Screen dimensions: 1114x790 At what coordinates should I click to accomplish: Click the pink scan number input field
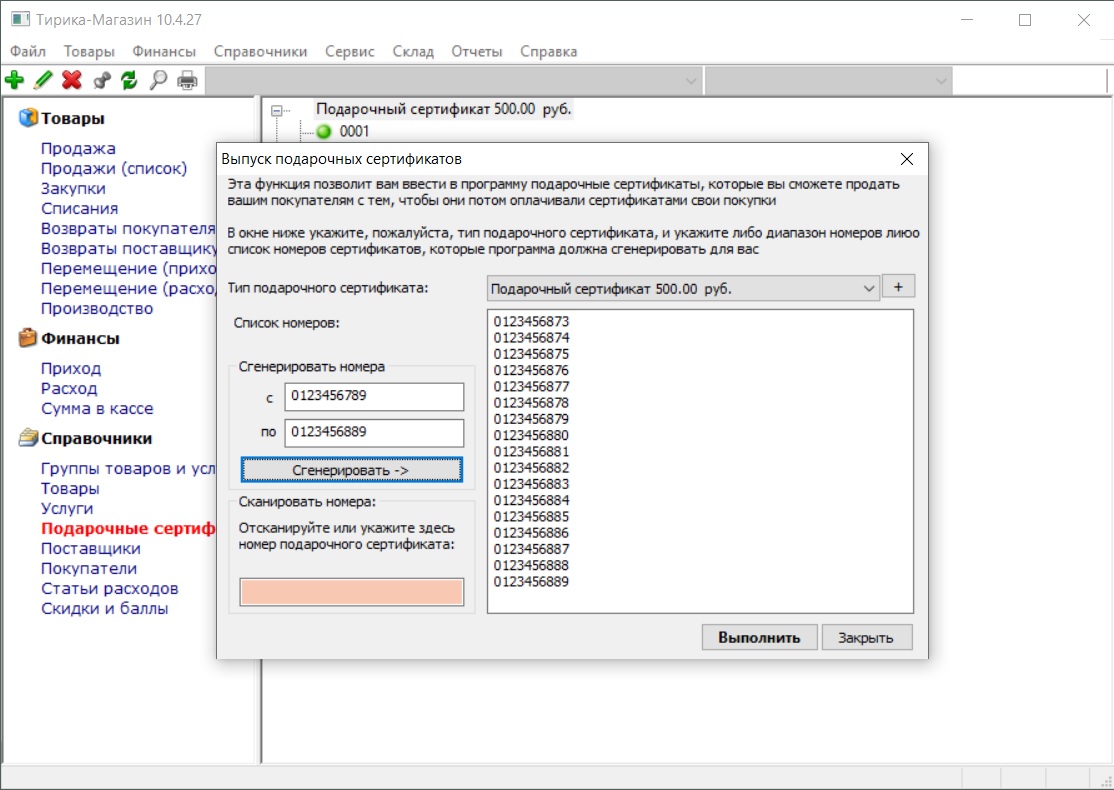coord(352,591)
